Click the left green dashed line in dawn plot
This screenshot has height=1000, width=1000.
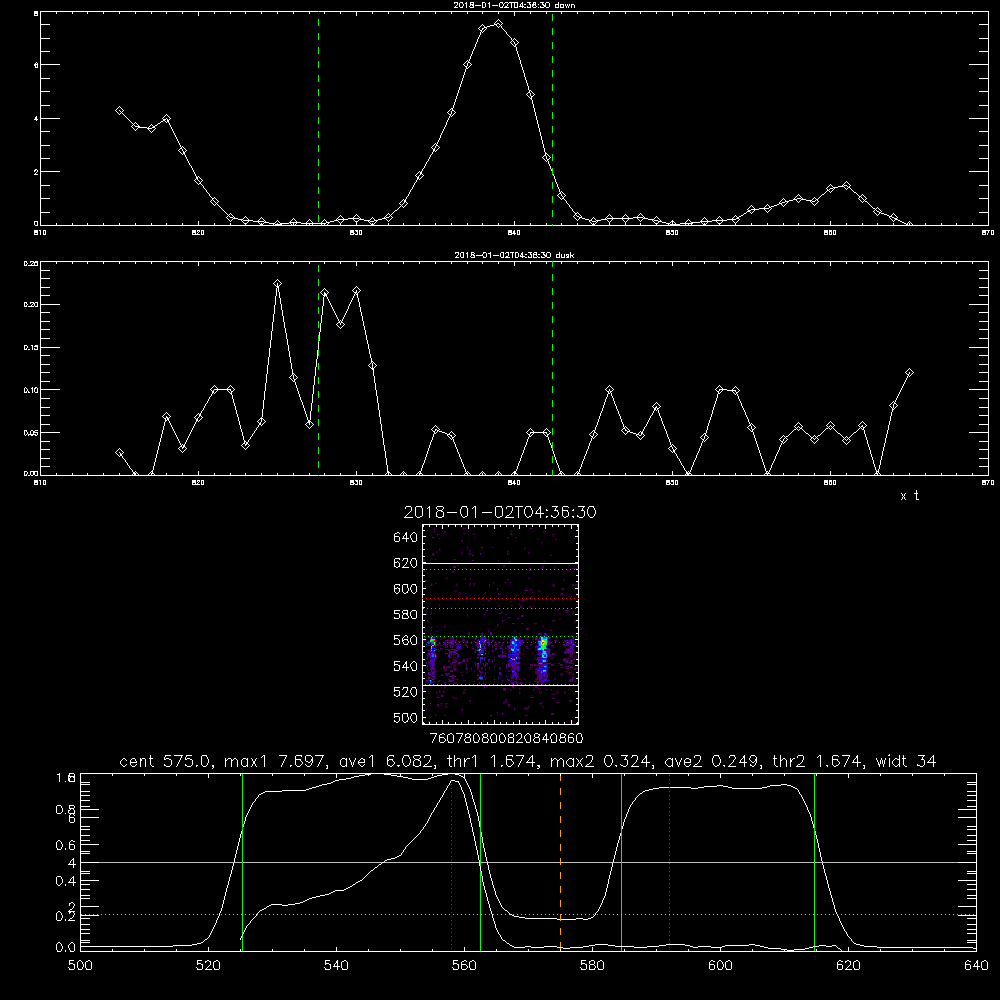click(318, 119)
